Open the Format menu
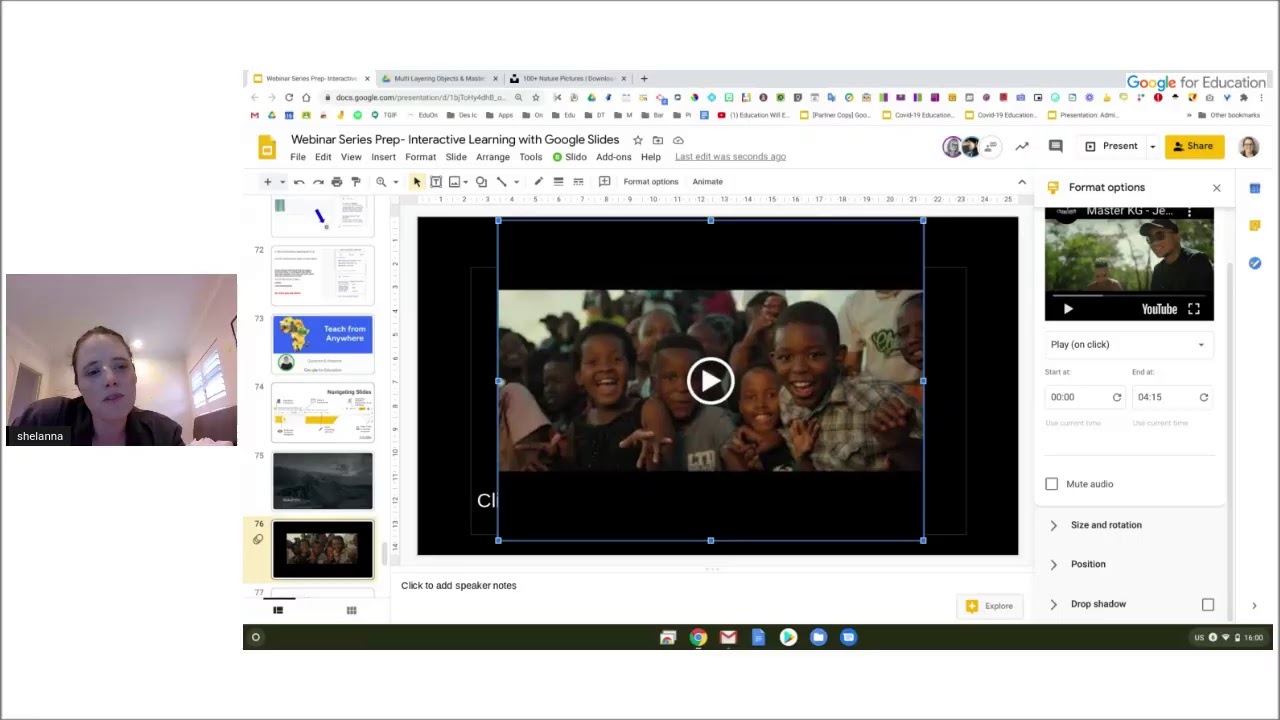The height and width of the screenshot is (720, 1280). [x=420, y=157]
